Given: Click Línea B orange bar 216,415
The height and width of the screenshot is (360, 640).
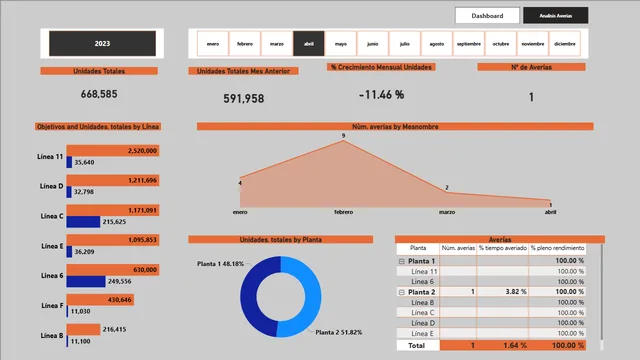Looking at the screenshot, I should click(83, 329).
